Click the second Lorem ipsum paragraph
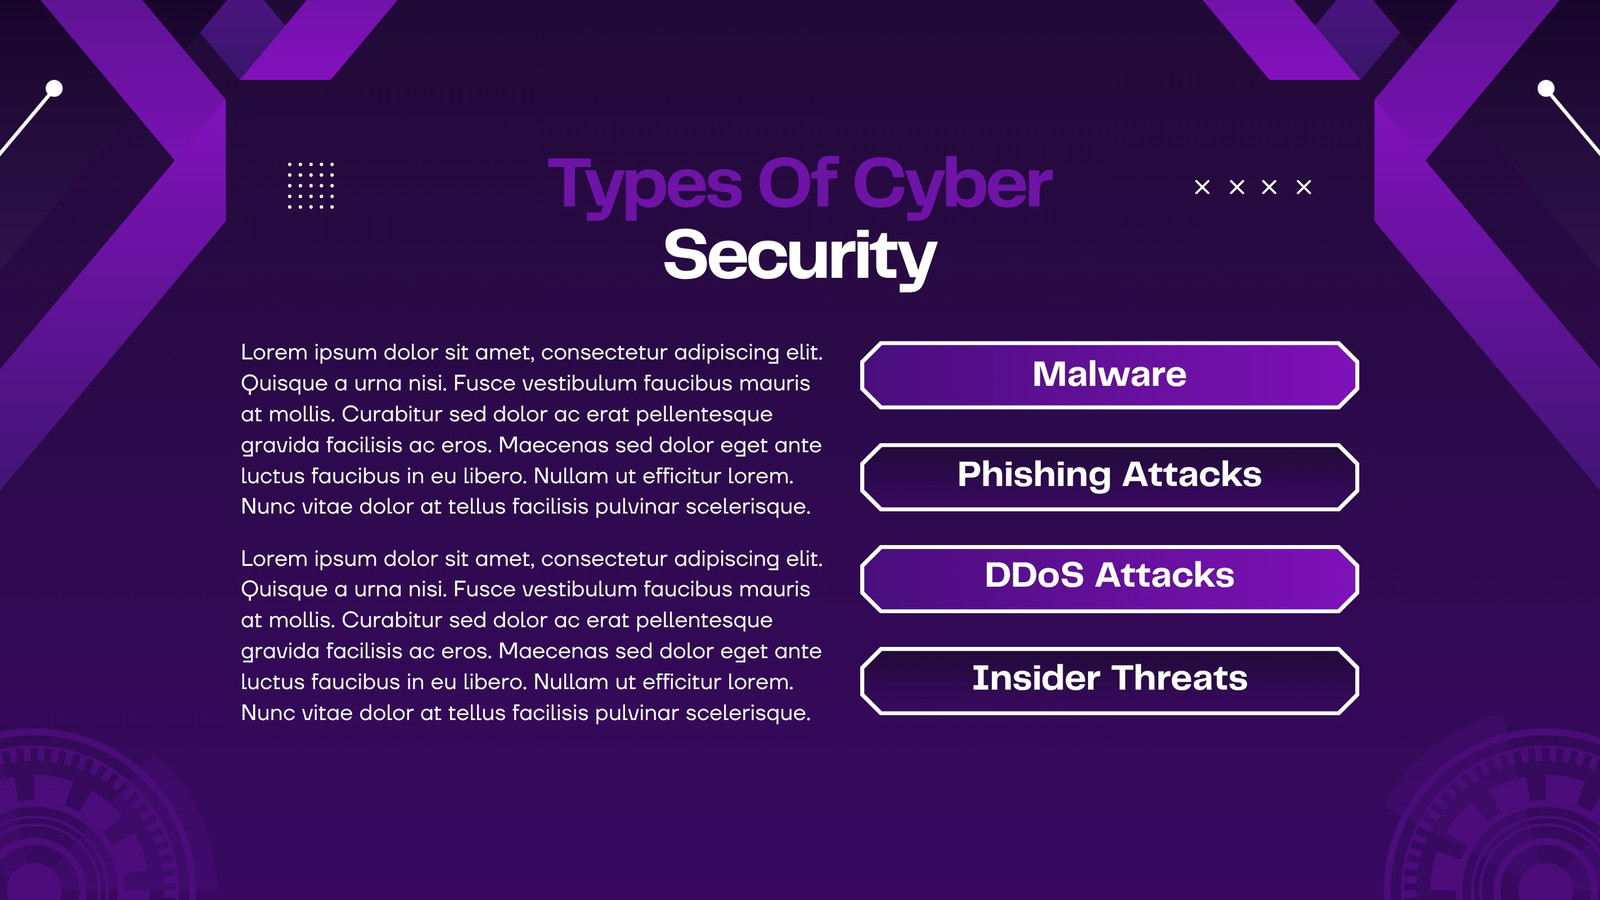Viewport: 1600px width, 900px height. (531, 635)
